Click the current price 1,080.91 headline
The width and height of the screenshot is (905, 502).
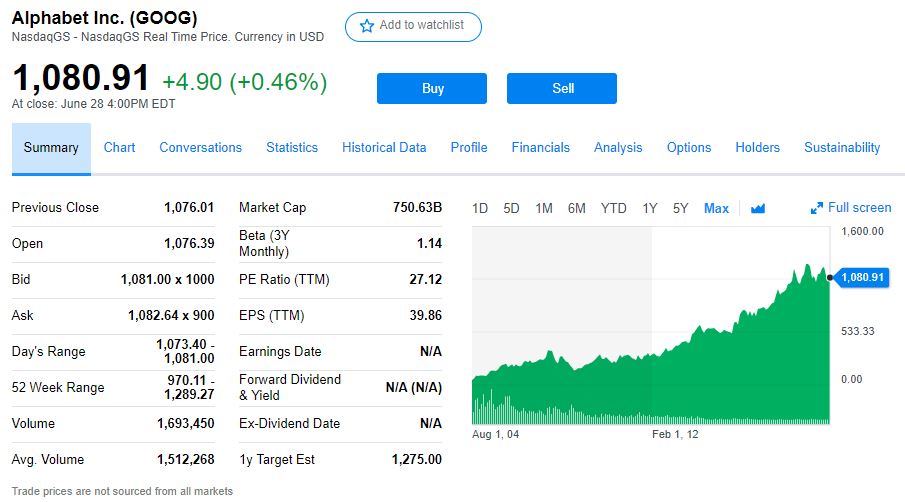tap(81, 78)
